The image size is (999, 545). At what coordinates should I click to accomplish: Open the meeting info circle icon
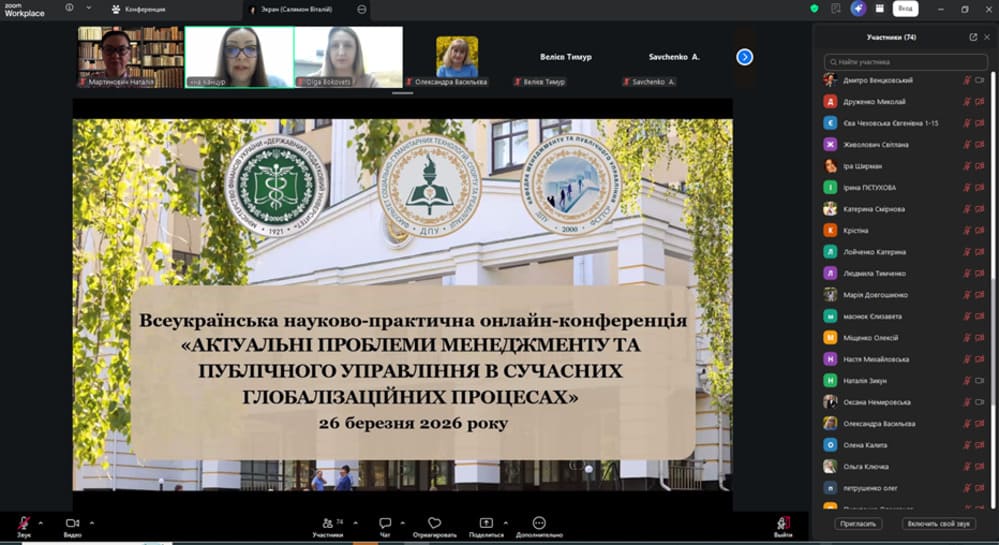(x=69, y=8)
